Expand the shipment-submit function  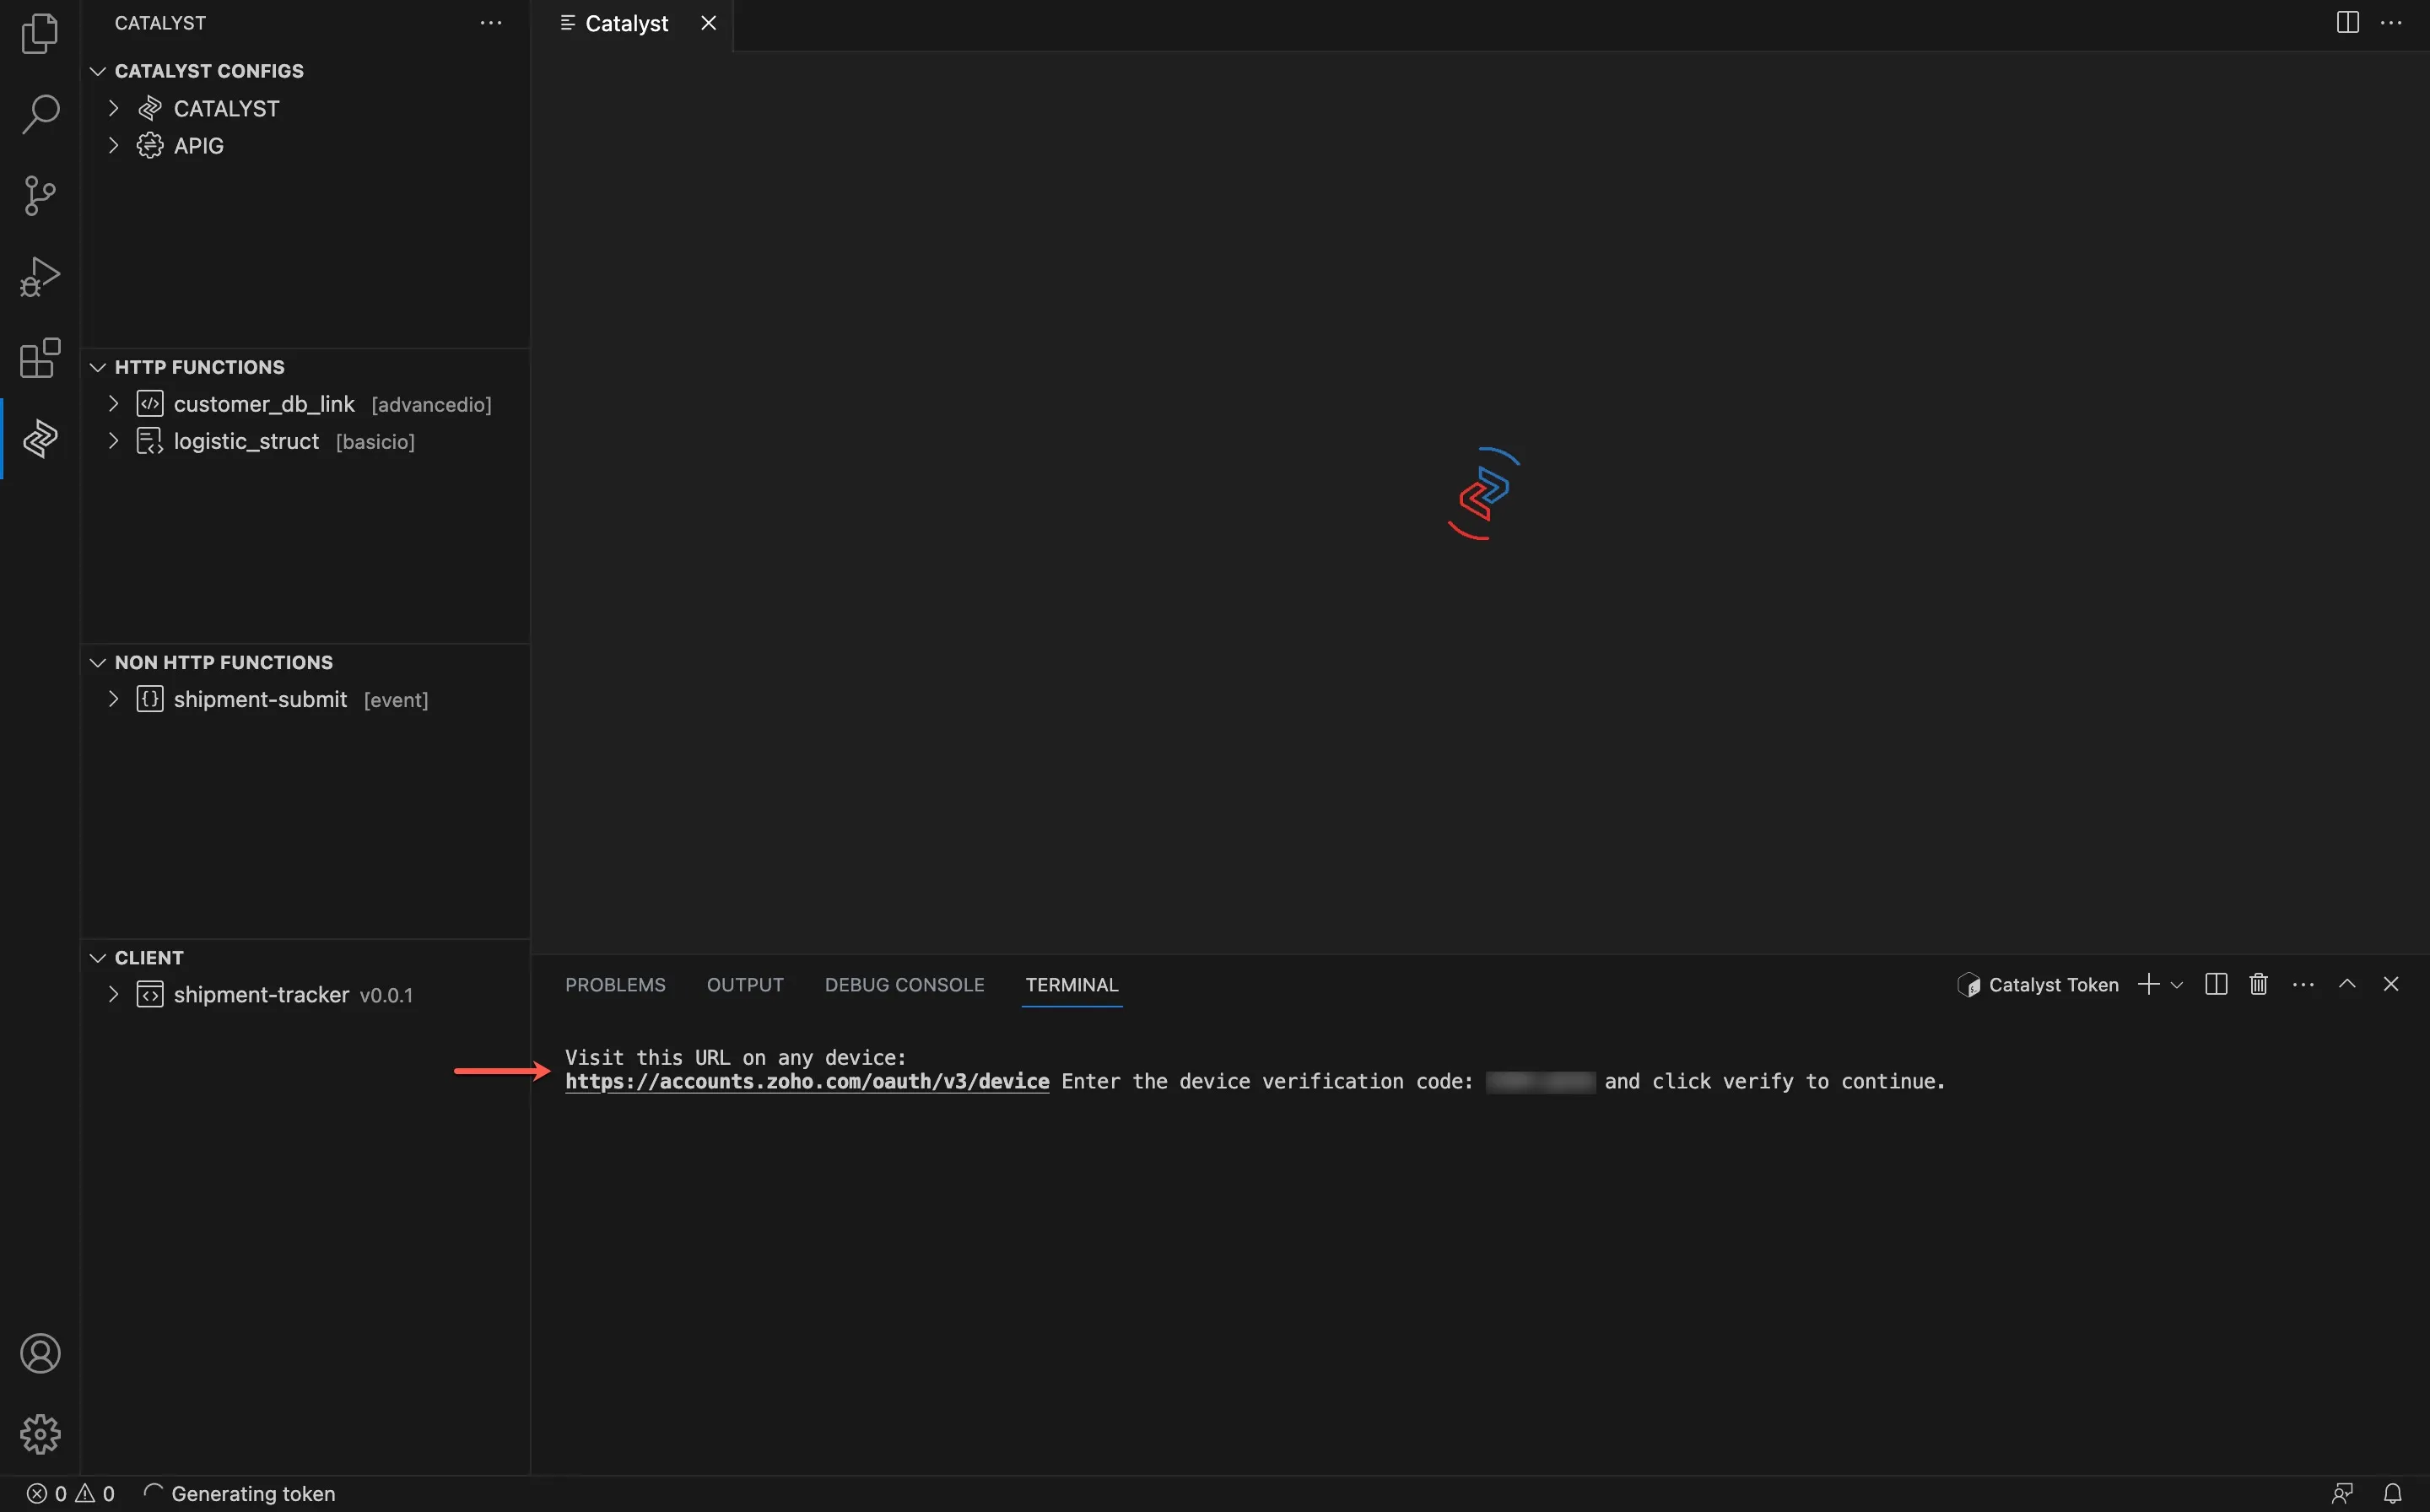pyautogui.click(x=114, y=699)
